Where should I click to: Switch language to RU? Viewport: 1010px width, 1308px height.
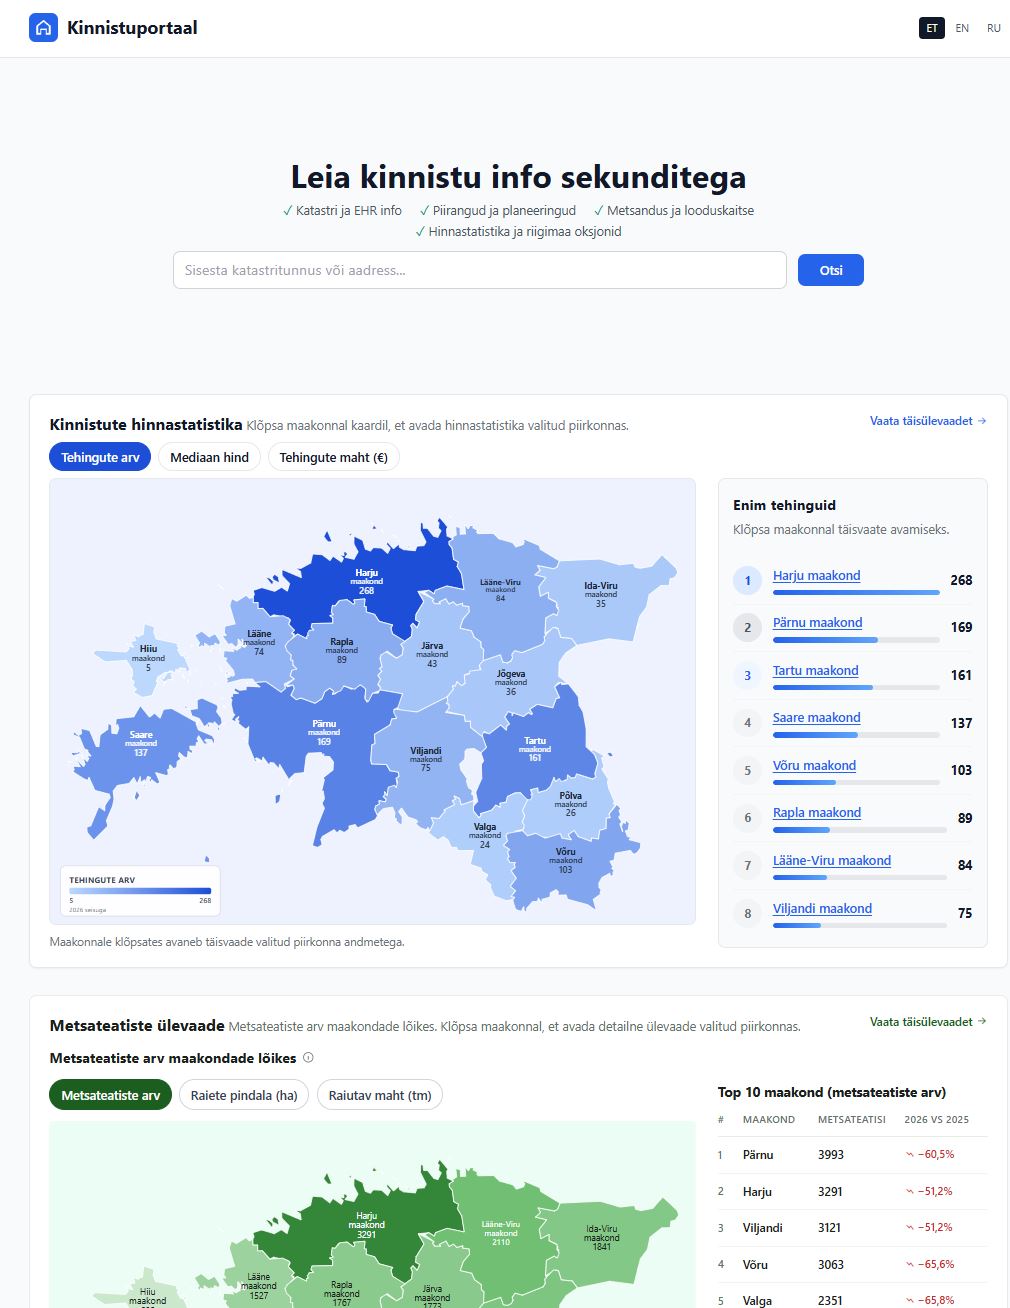(993, 28)
